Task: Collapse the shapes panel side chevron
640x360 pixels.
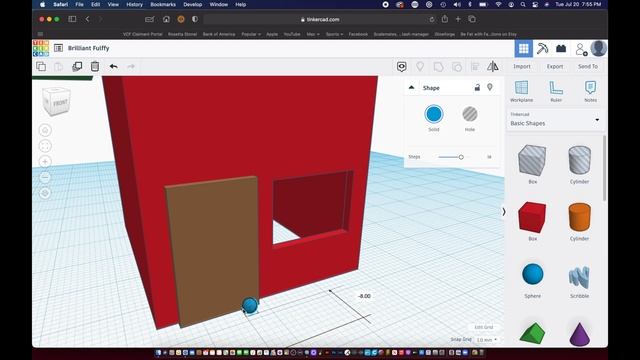Action: [x=504, y=211]
